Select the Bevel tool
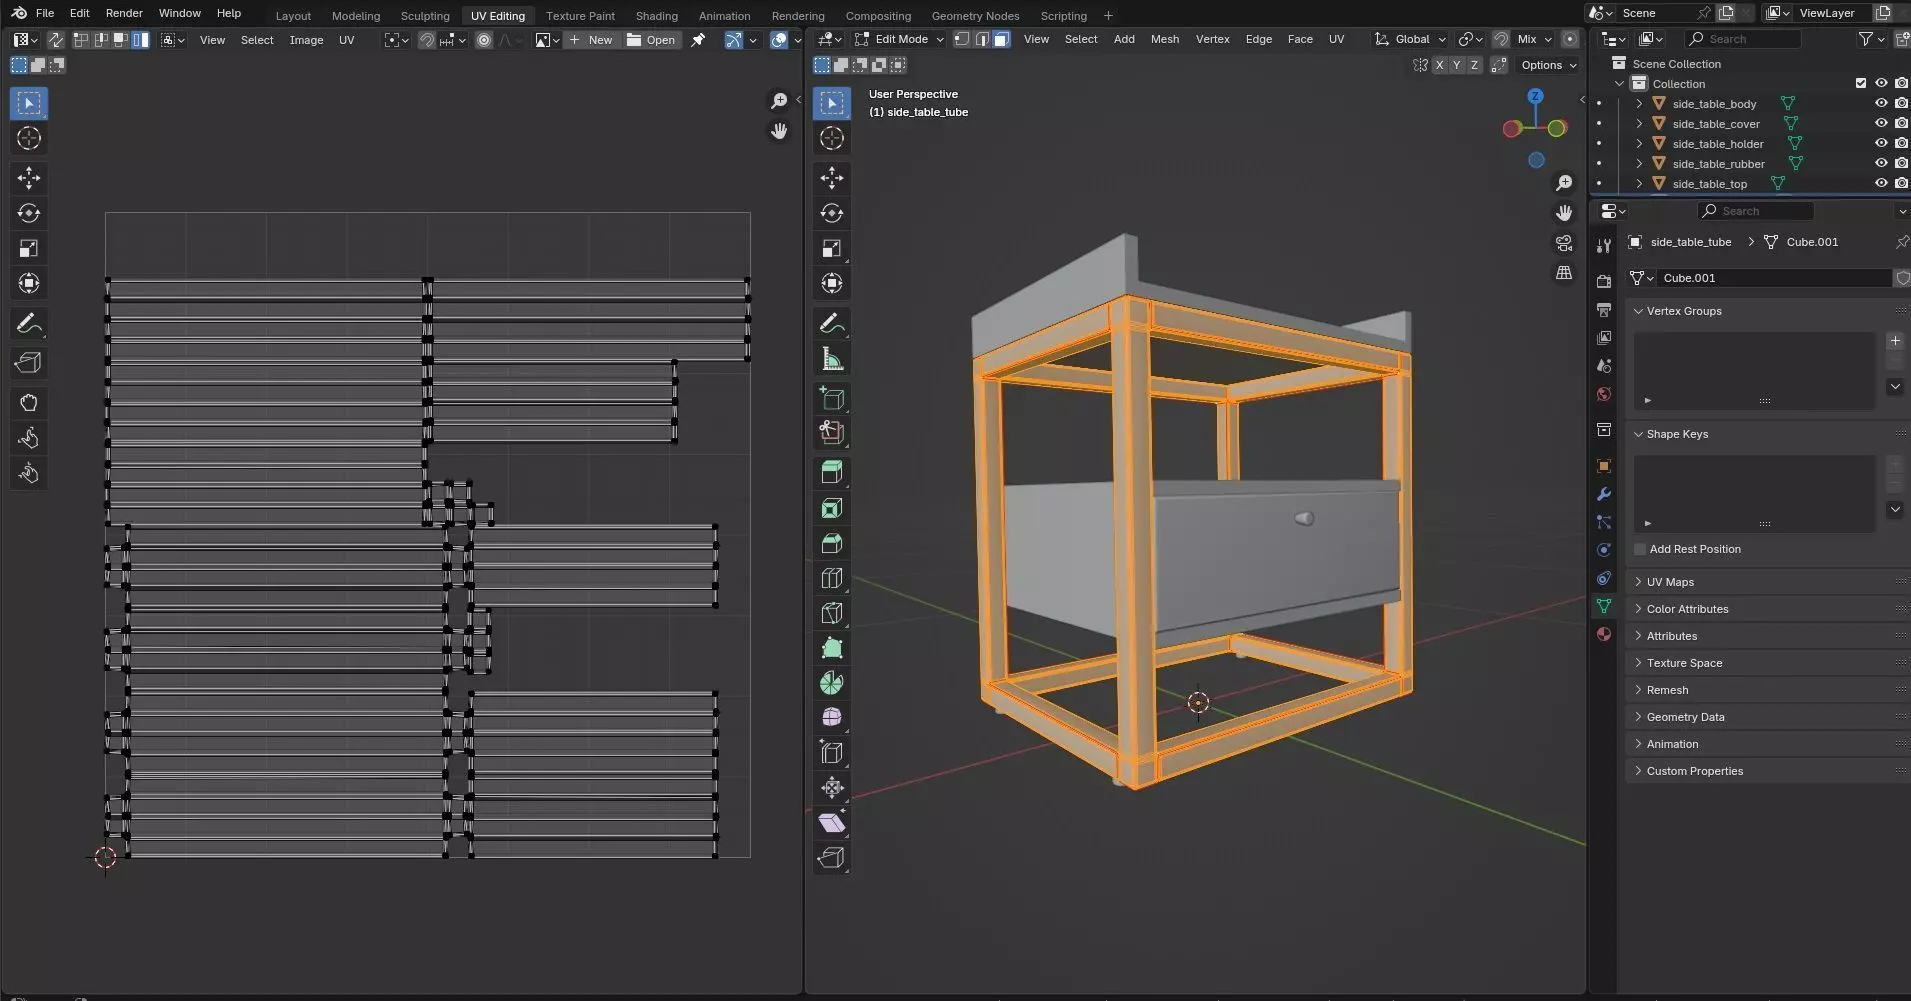Image resolution: width=1911 pixels, height=1001 pixels. click(x=832, y=543)
